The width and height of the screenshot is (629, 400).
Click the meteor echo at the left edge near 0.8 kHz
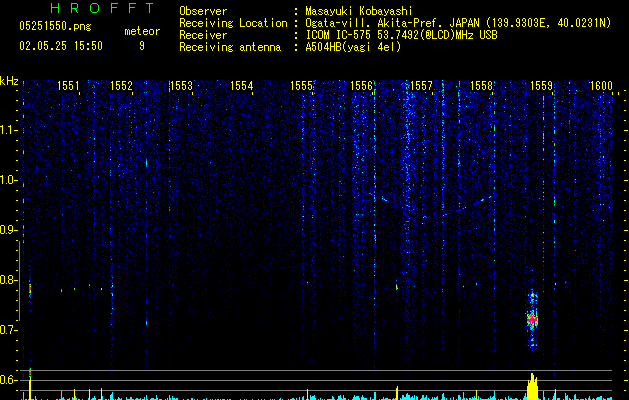point(30,289)
